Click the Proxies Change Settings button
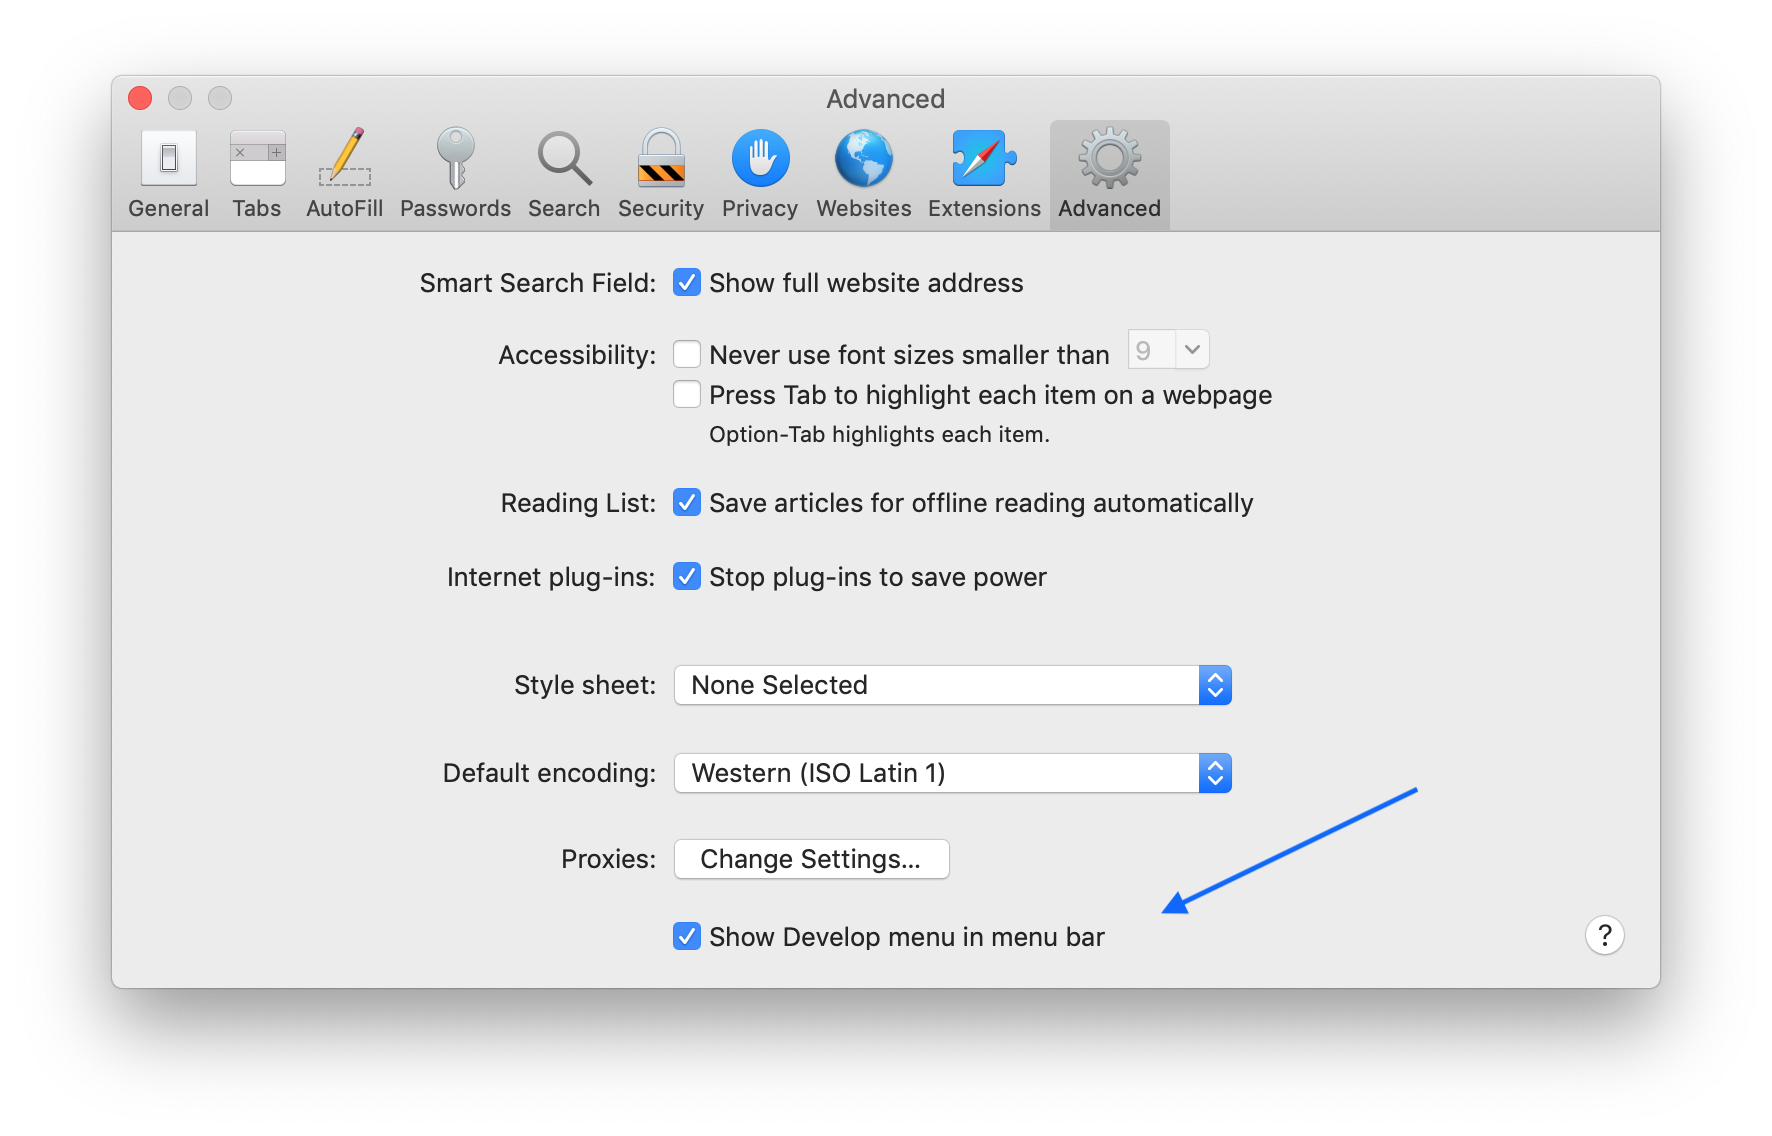Viewport: 1772px width, 1136px height. (812, 859)
